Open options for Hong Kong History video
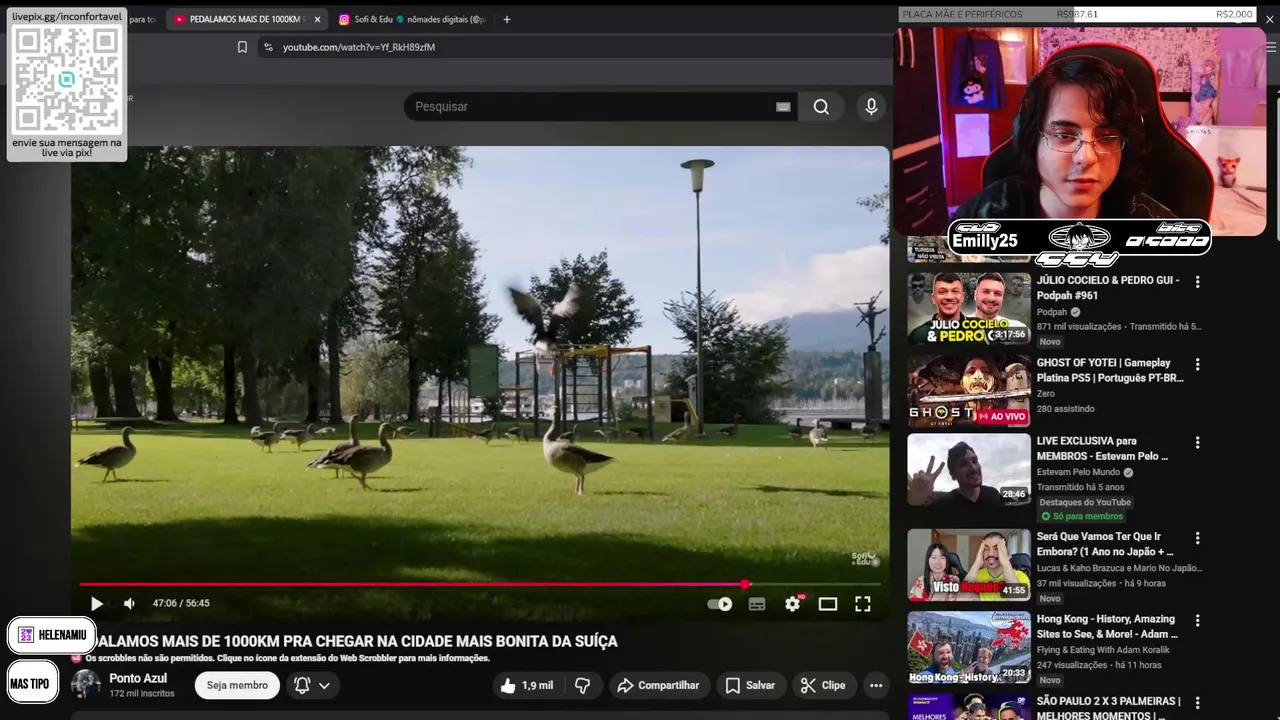Viewport: 1280px width, 720px height. pos(1197,620)
